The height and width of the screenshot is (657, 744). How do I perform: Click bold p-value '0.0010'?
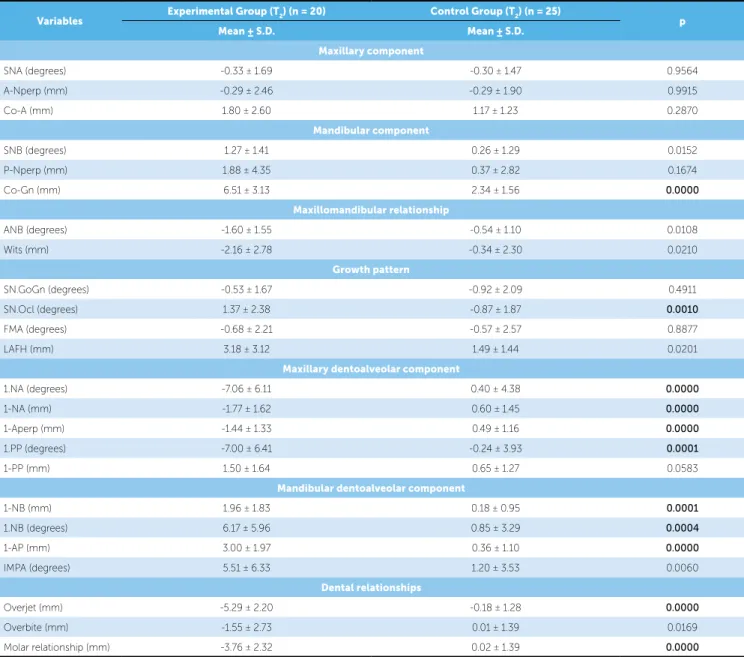[682, 309]
